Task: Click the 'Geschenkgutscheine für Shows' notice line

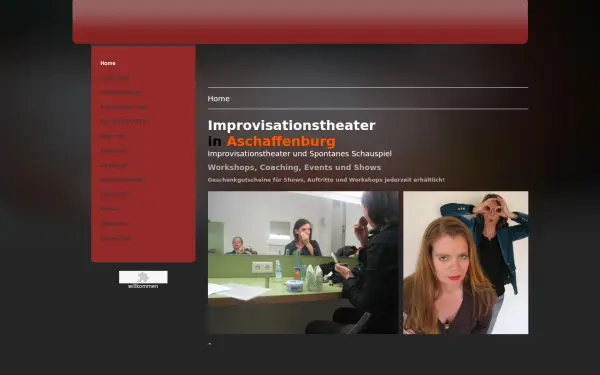Action: pyautogui.click(x=326, y=180)
